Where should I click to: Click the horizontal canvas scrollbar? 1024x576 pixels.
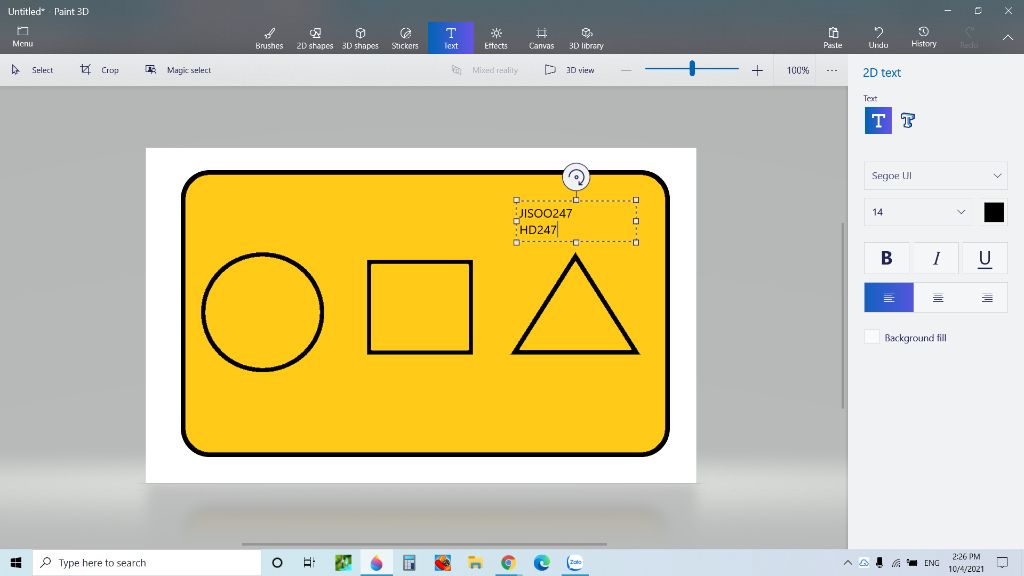pyautogui.click(x=424, y=544)
